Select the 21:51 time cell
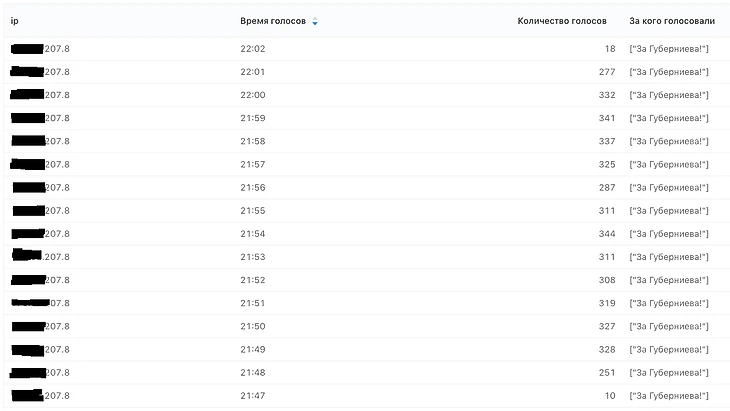 point(253,303)
